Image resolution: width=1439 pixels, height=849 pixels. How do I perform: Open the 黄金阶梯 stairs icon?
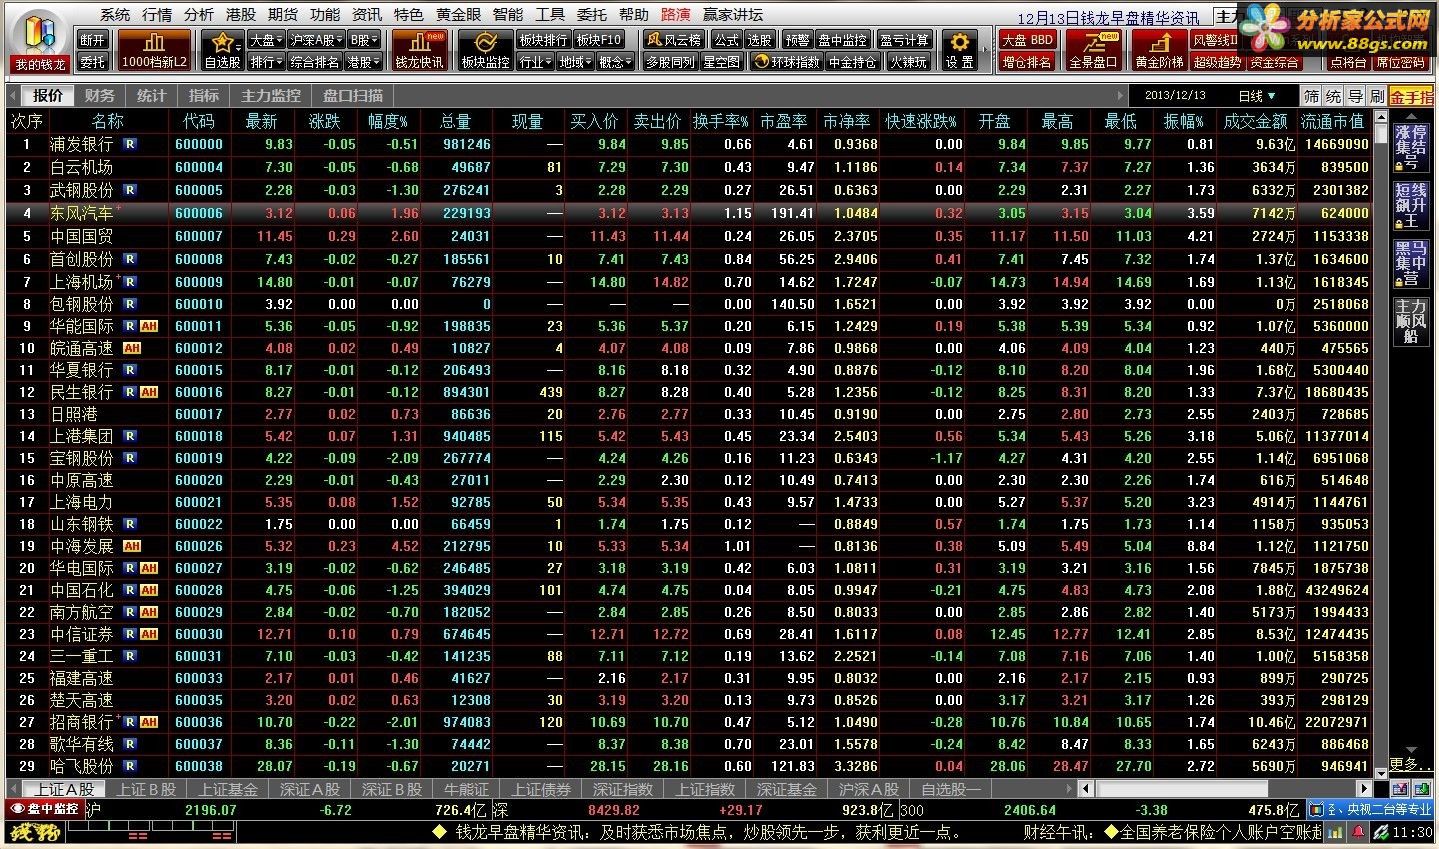[1159, 49]
